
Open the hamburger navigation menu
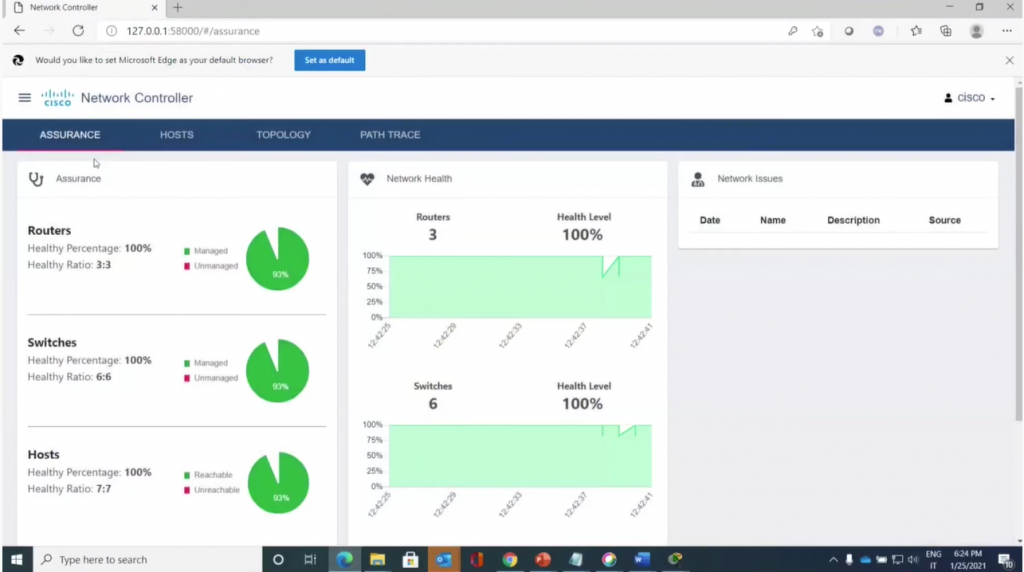coord(24,98)
